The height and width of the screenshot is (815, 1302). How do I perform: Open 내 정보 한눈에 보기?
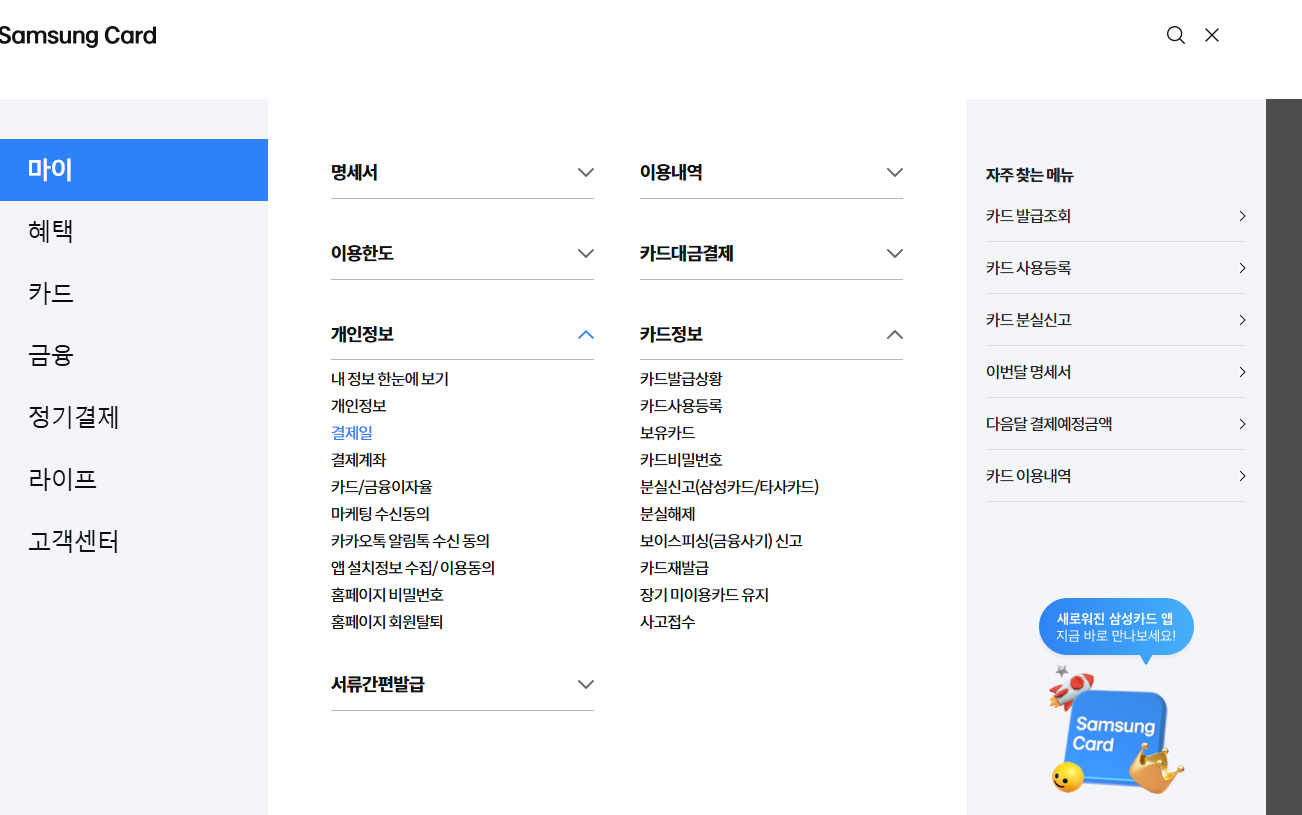392,378
